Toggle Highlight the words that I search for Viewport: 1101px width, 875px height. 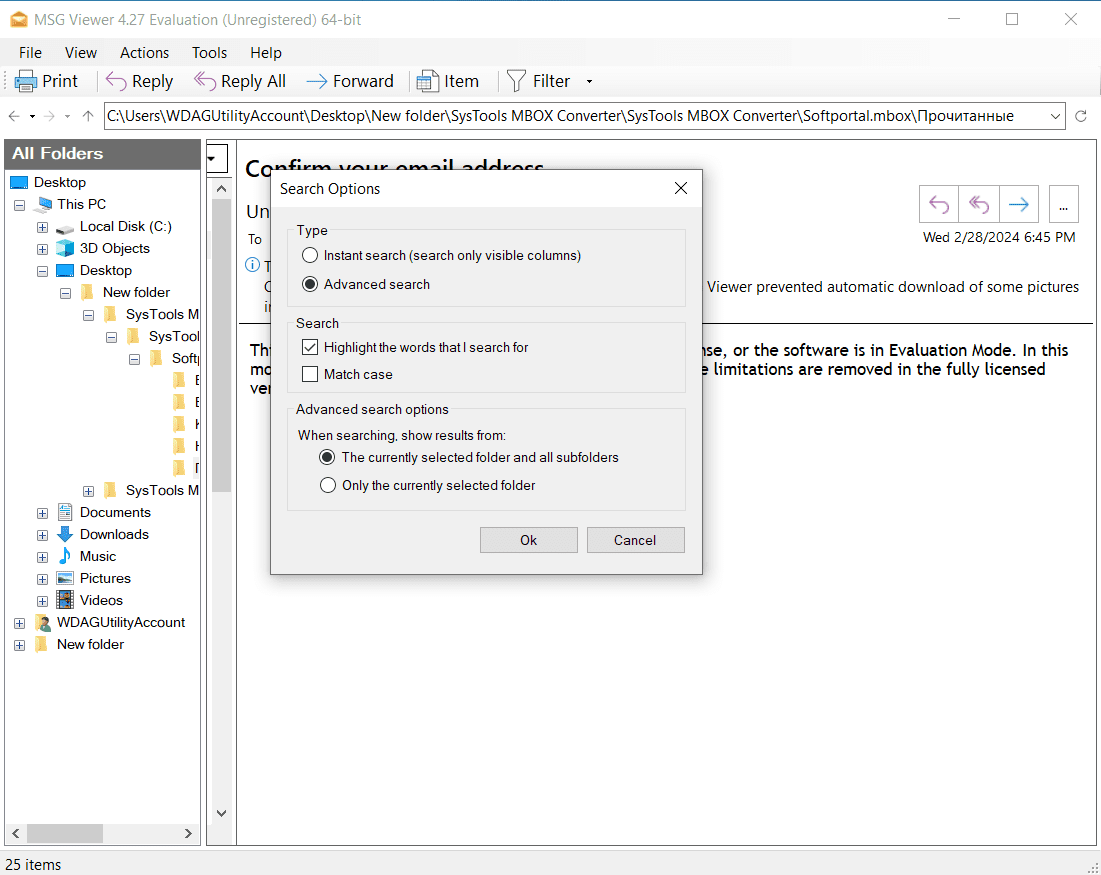[310, 347]
